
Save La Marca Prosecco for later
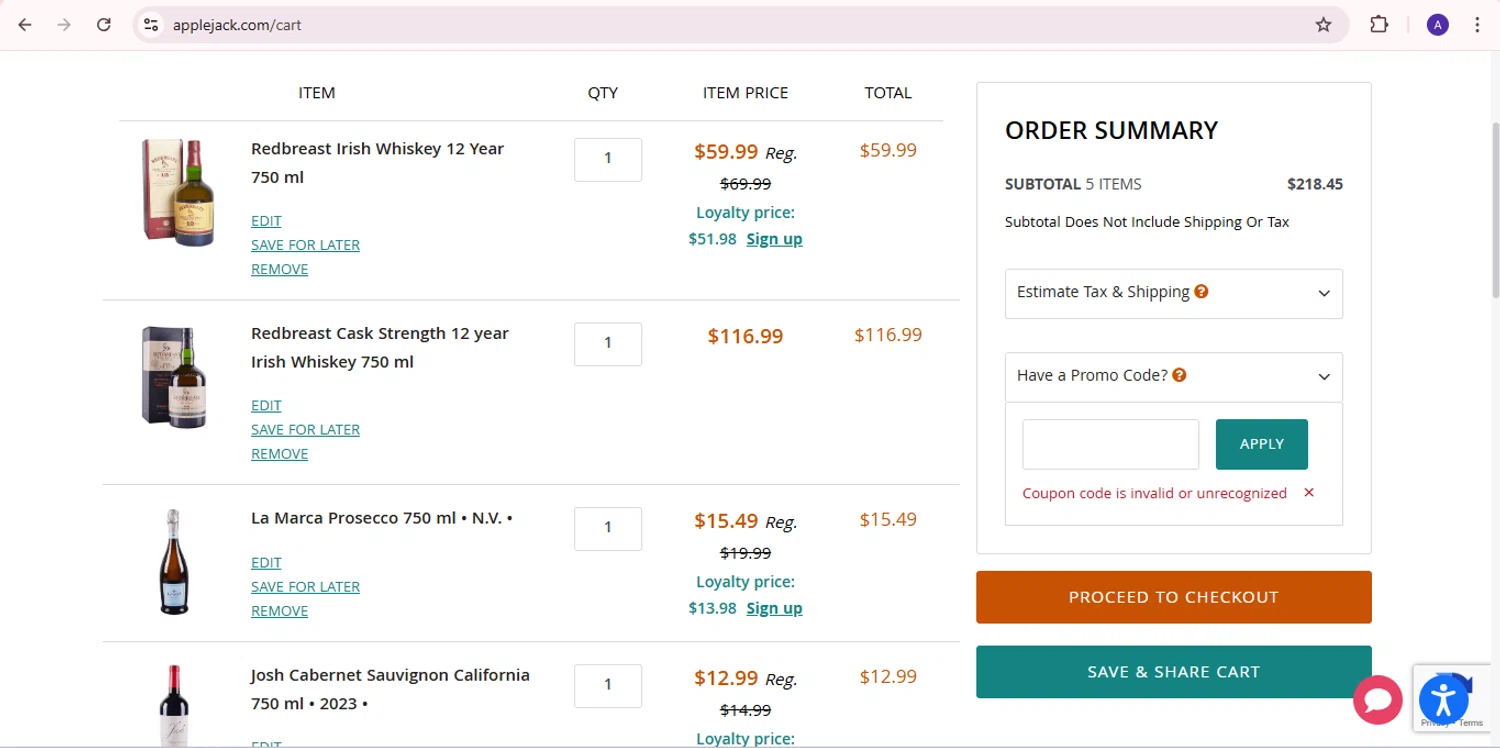[305, 587]
